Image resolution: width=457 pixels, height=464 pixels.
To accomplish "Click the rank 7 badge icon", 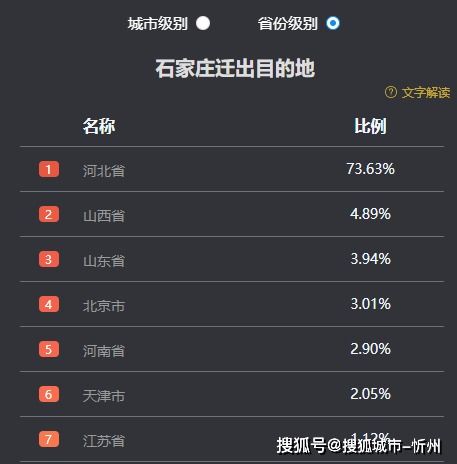I will point(49,439).
